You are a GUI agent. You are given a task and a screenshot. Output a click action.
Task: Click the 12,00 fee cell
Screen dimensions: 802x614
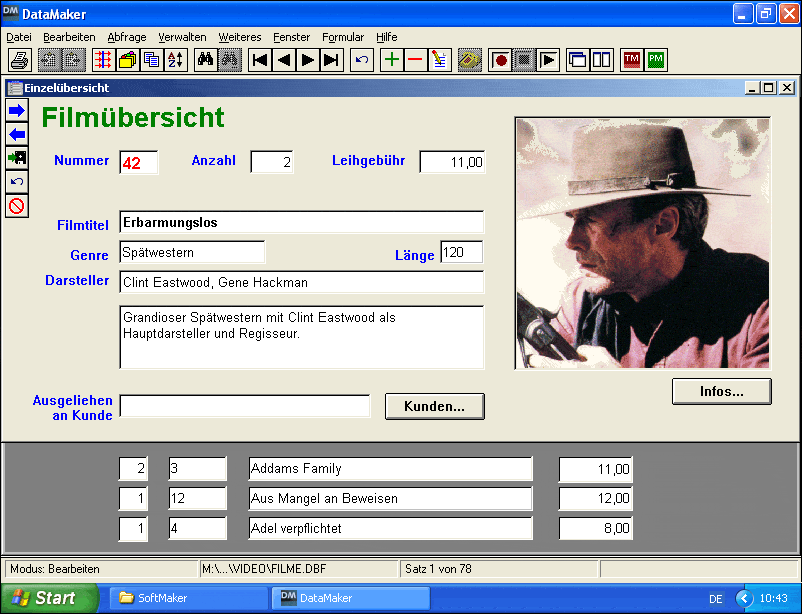click(596, 499)
